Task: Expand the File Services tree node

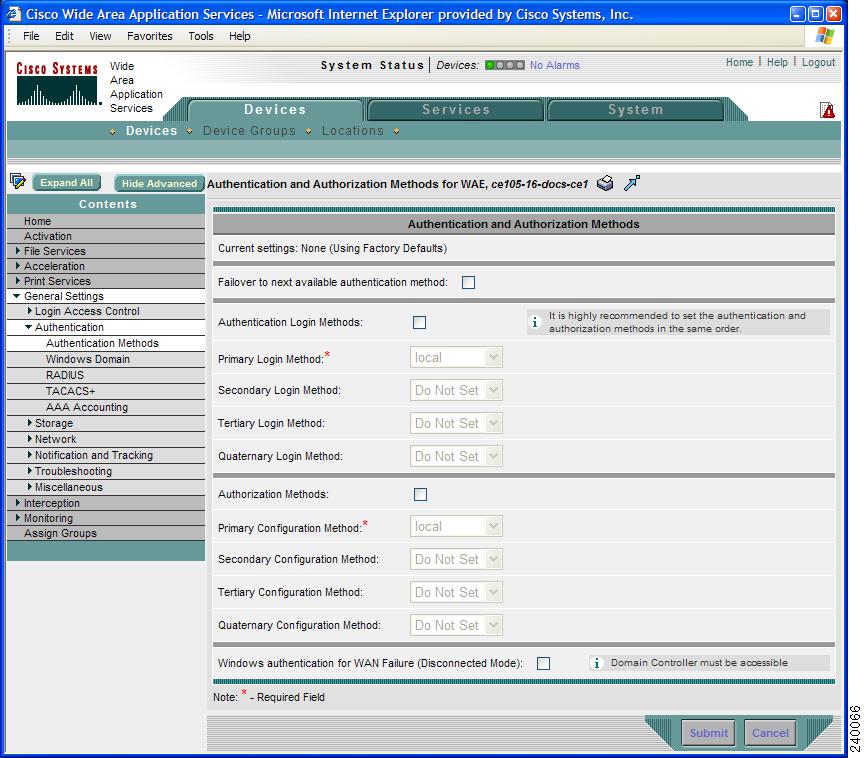Action: [x=18, y=250]
